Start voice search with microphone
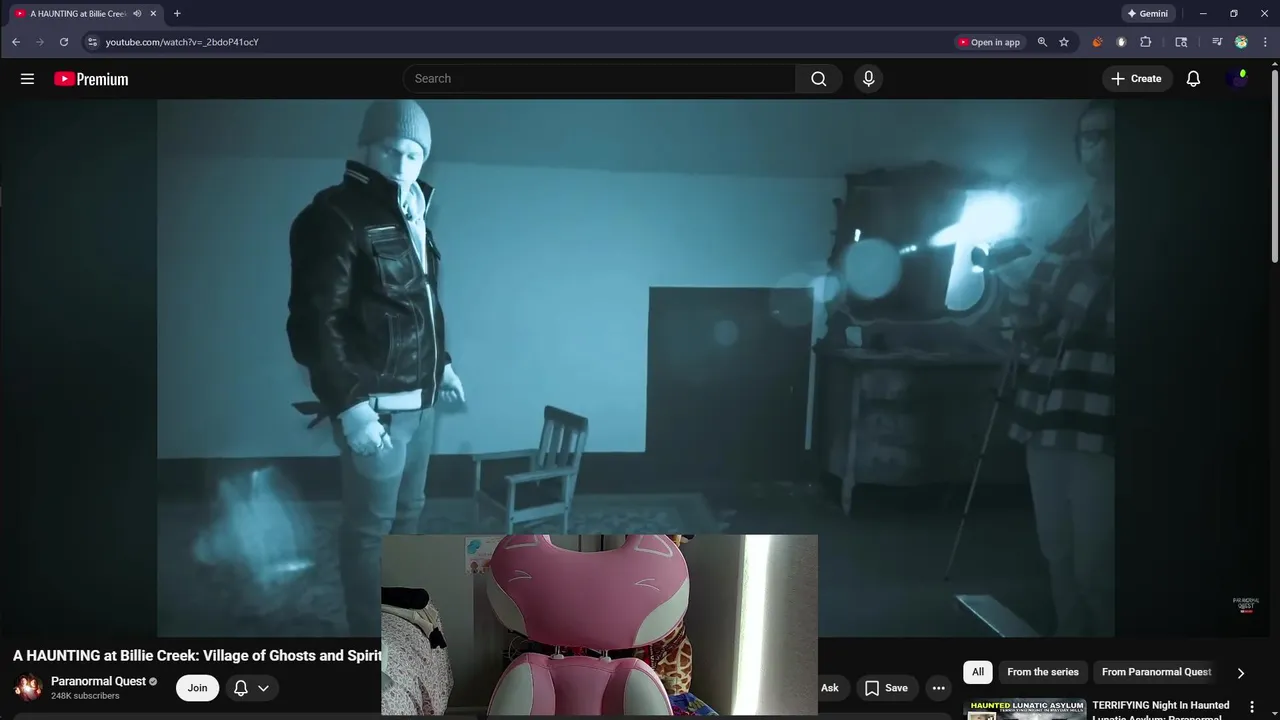Image resolution: width=1280 pixels, height=720 pixels. [868, 79]
